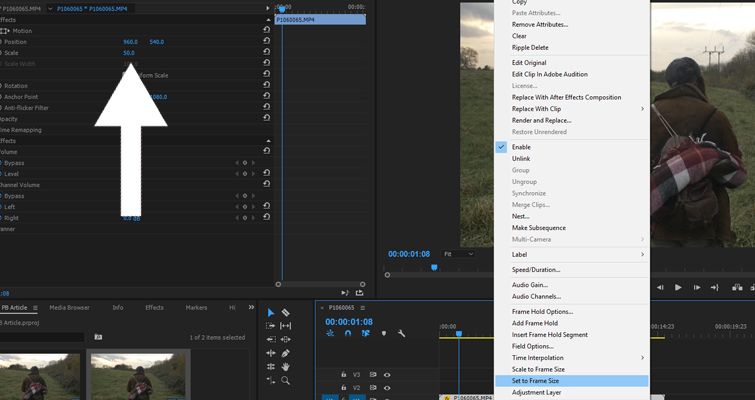Click the Program monitor playhead marker

pyautogui.click(x=434, y=267)
